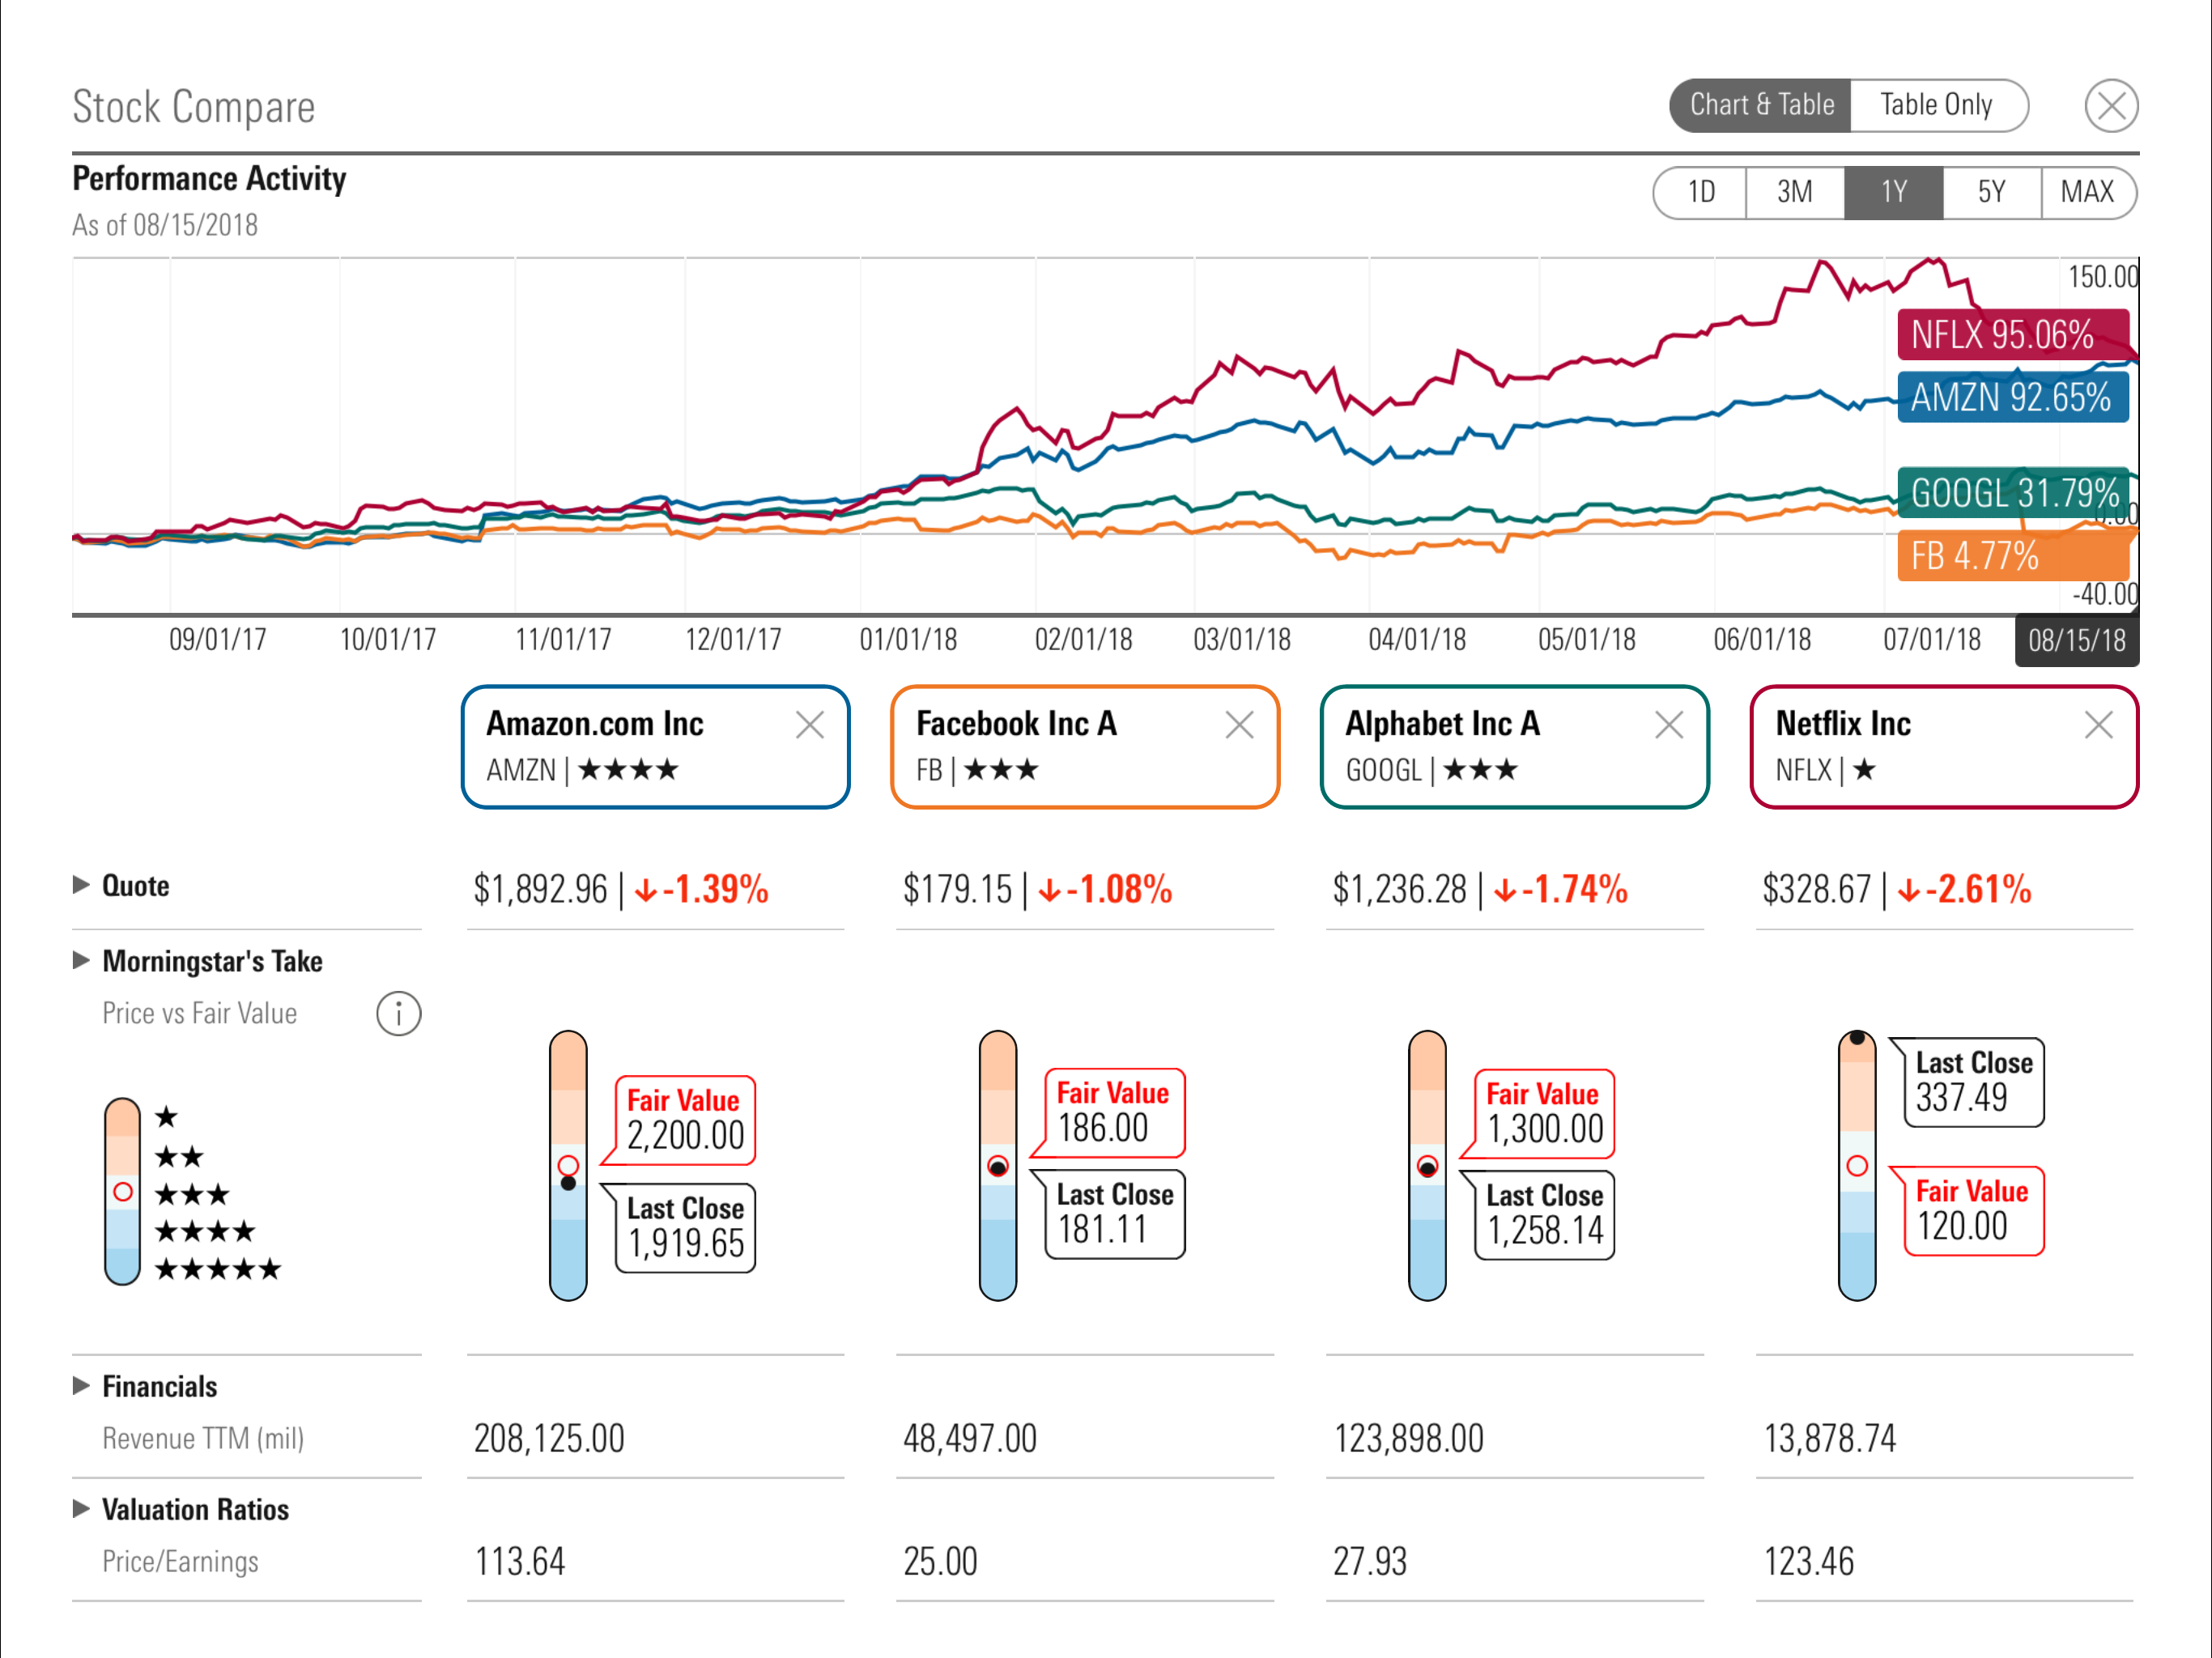Click the Amazon last close gauge dot

point(568,1184)
